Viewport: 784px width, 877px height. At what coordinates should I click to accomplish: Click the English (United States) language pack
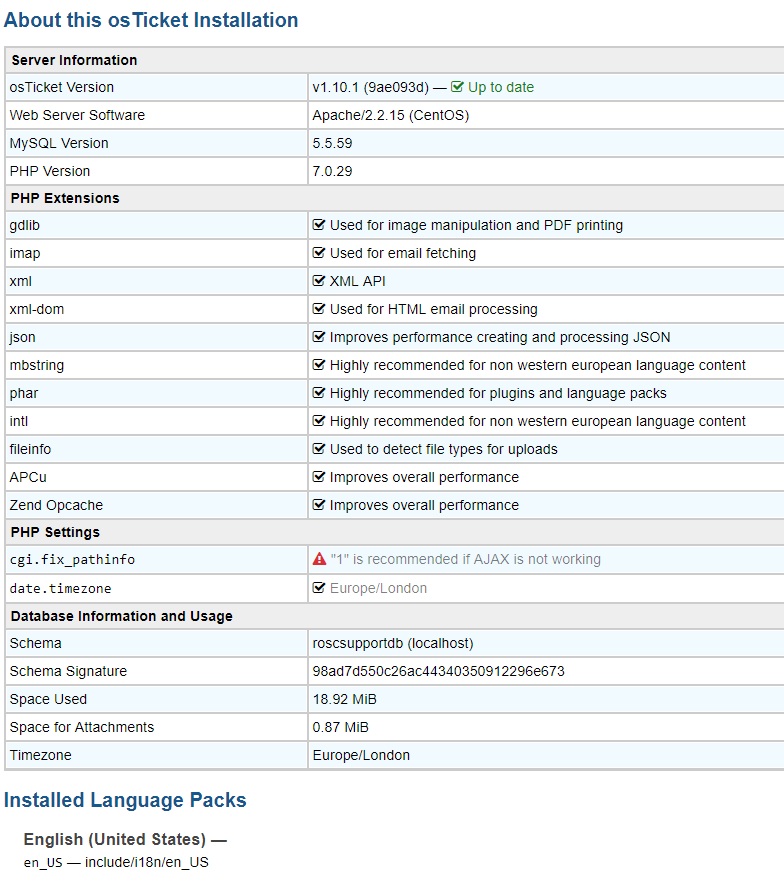[x=115, y=840]
